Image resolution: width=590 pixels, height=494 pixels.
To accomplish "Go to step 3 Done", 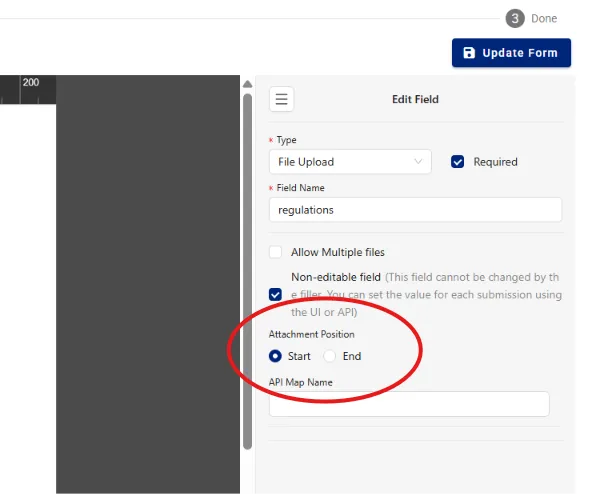I will click(x=531, y=18).
